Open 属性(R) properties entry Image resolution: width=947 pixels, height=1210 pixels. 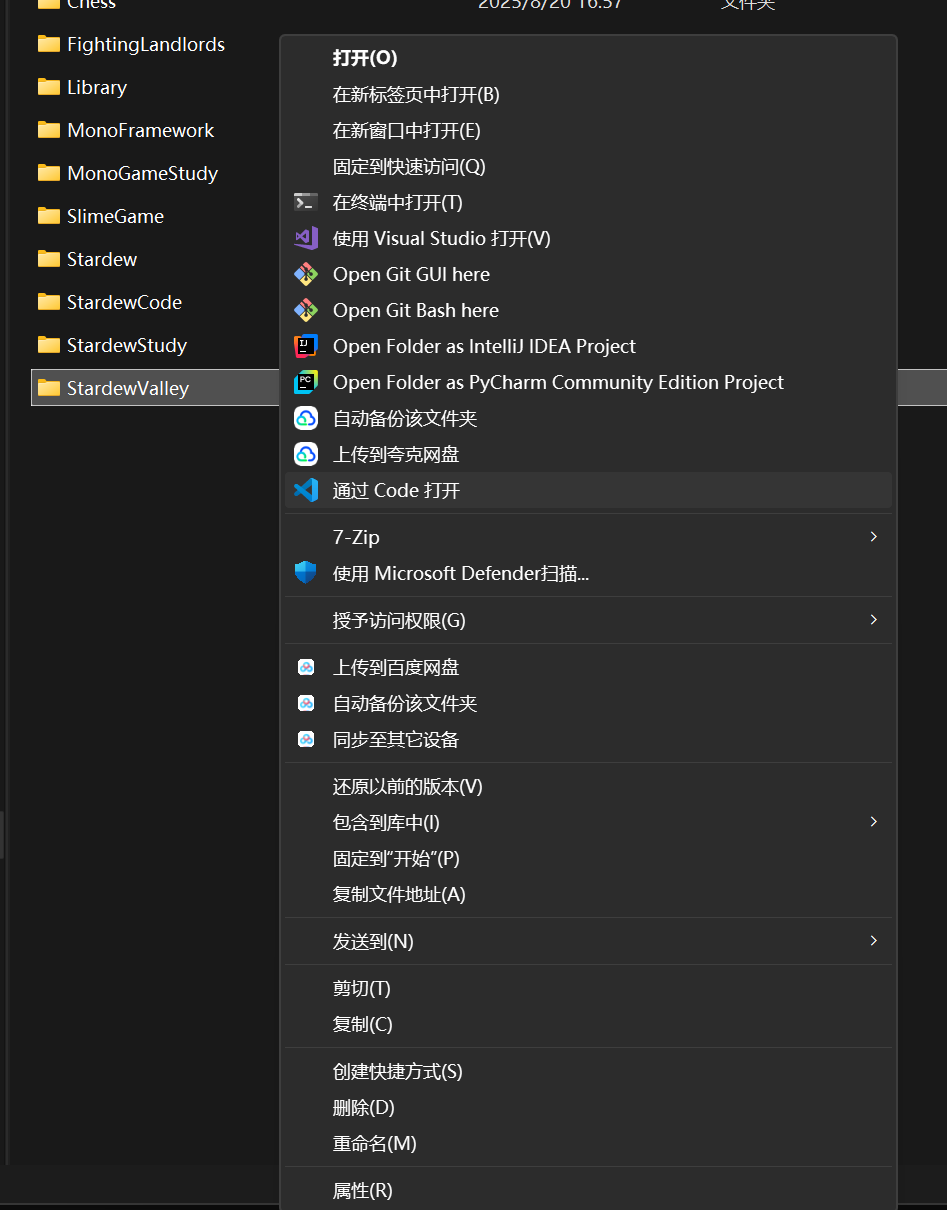coord(588,1190)
